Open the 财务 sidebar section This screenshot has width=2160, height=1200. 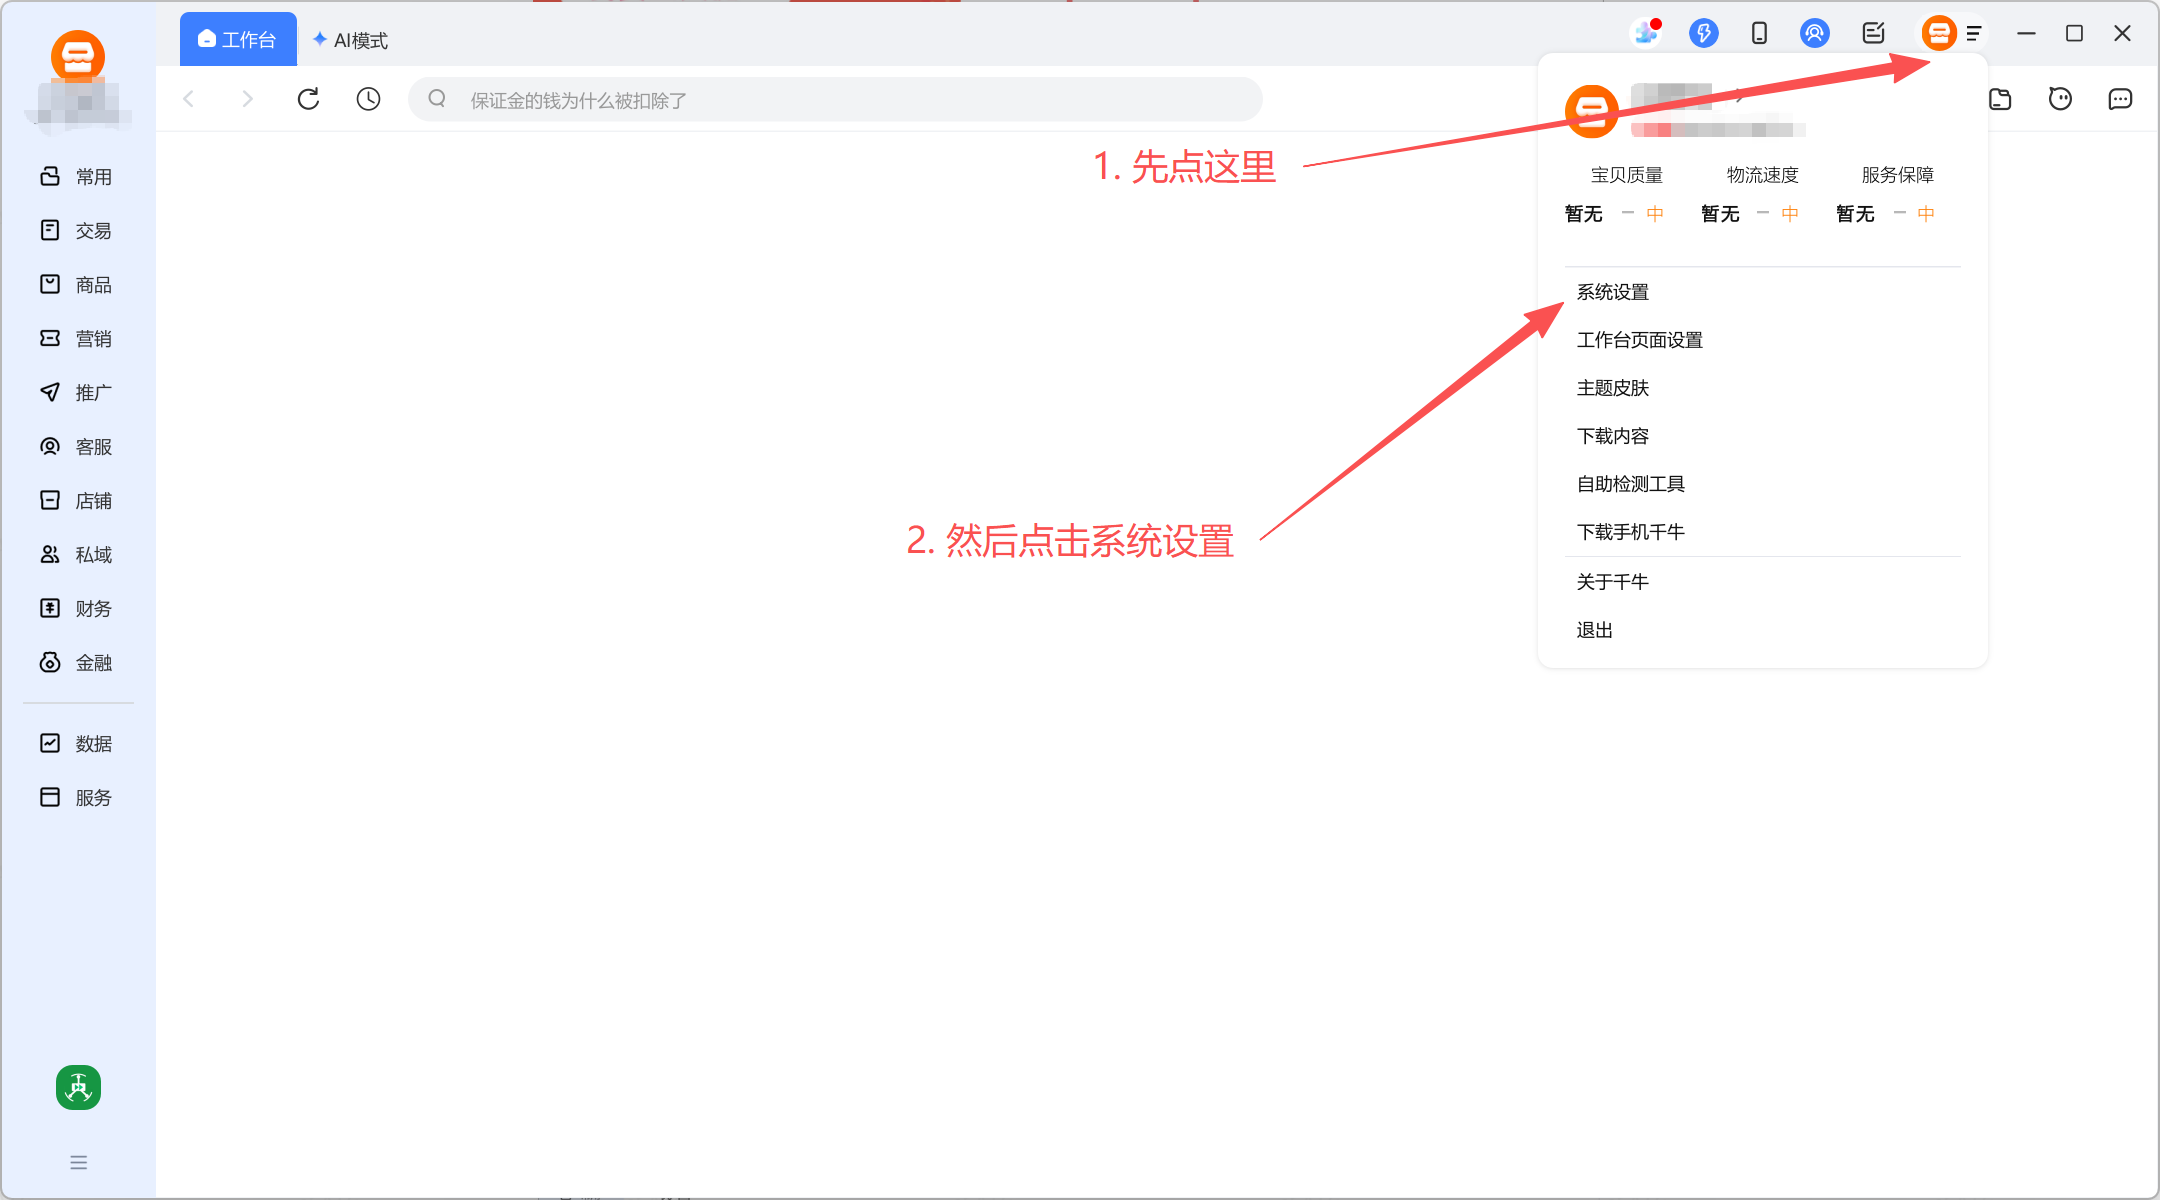tap(77, 609)
